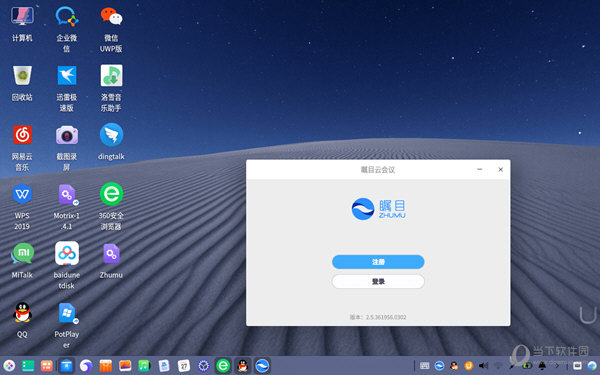Click the QQ icon in system tray
This screenshot has height=375, width=600.
(454, 366)
